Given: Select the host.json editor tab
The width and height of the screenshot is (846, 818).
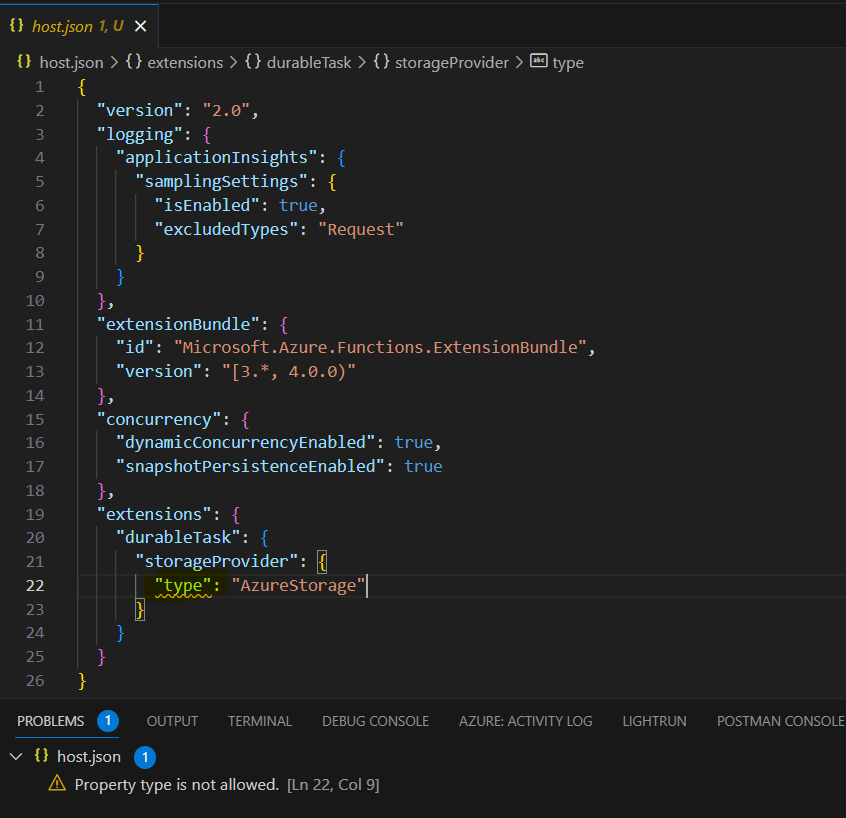Looking at the screenshot, I should pos(79,26).
